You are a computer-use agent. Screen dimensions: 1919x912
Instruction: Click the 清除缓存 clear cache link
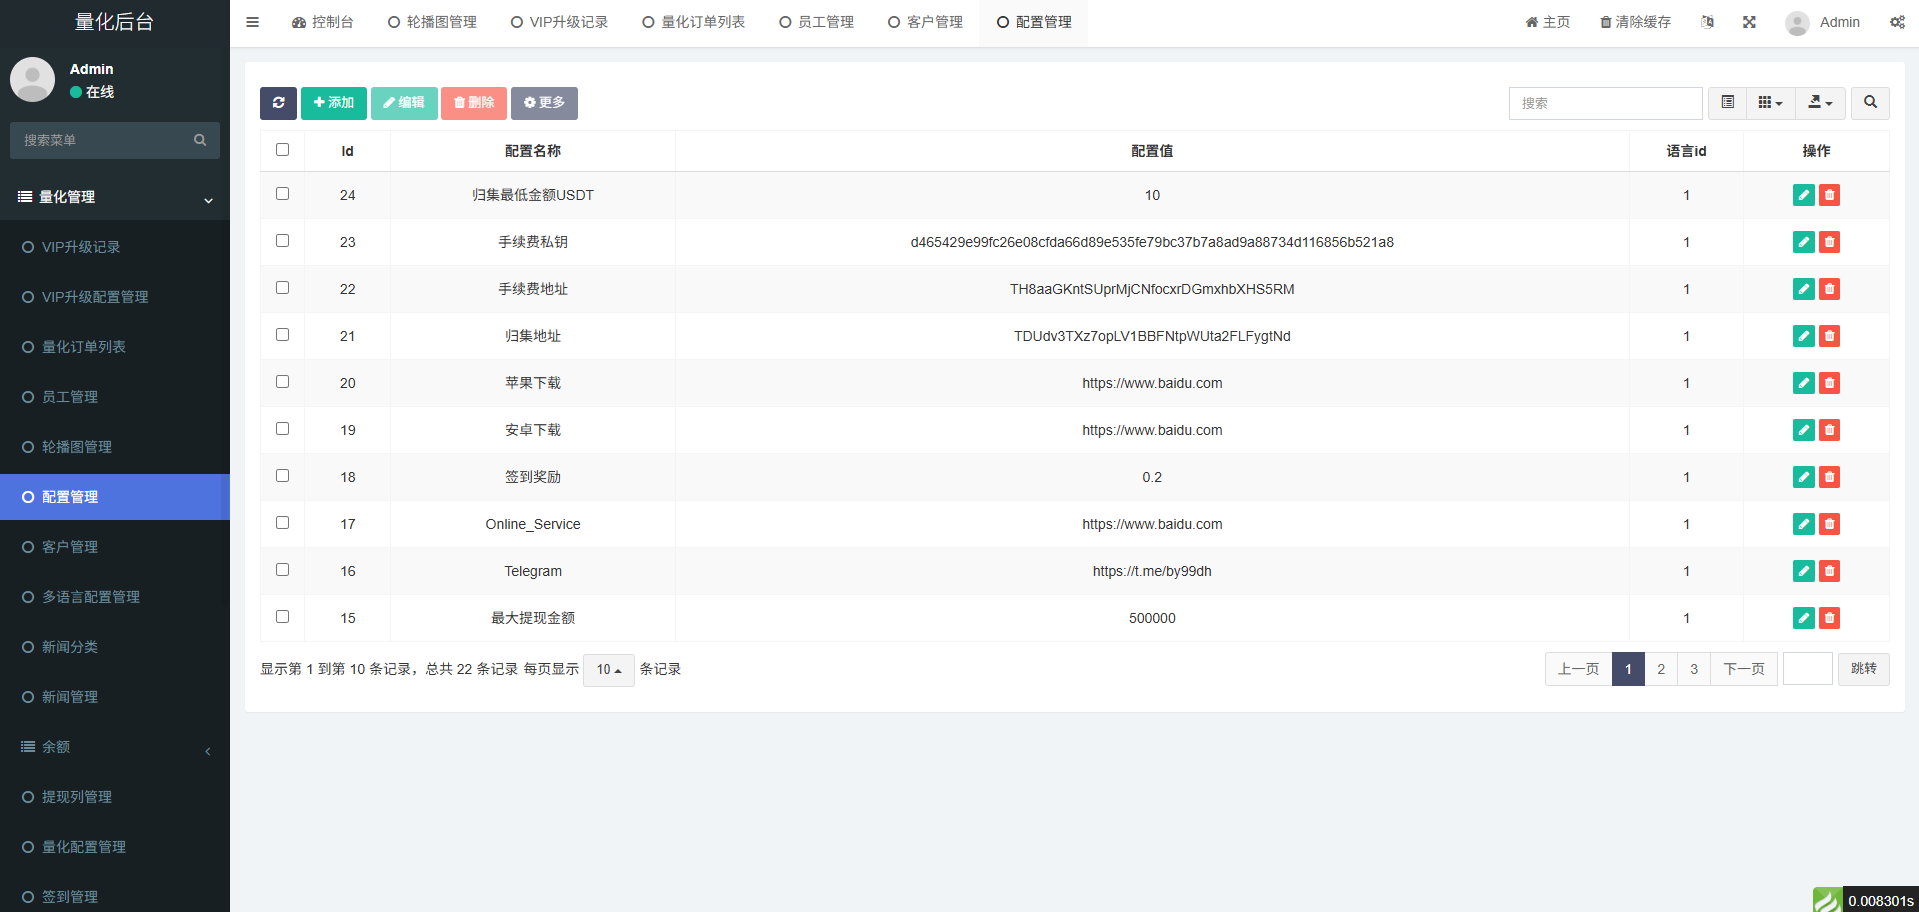[x=1635, y=22]
